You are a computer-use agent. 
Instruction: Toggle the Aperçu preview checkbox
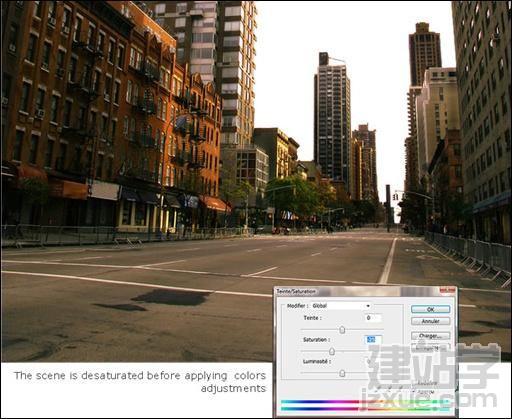tap(413, 391)
